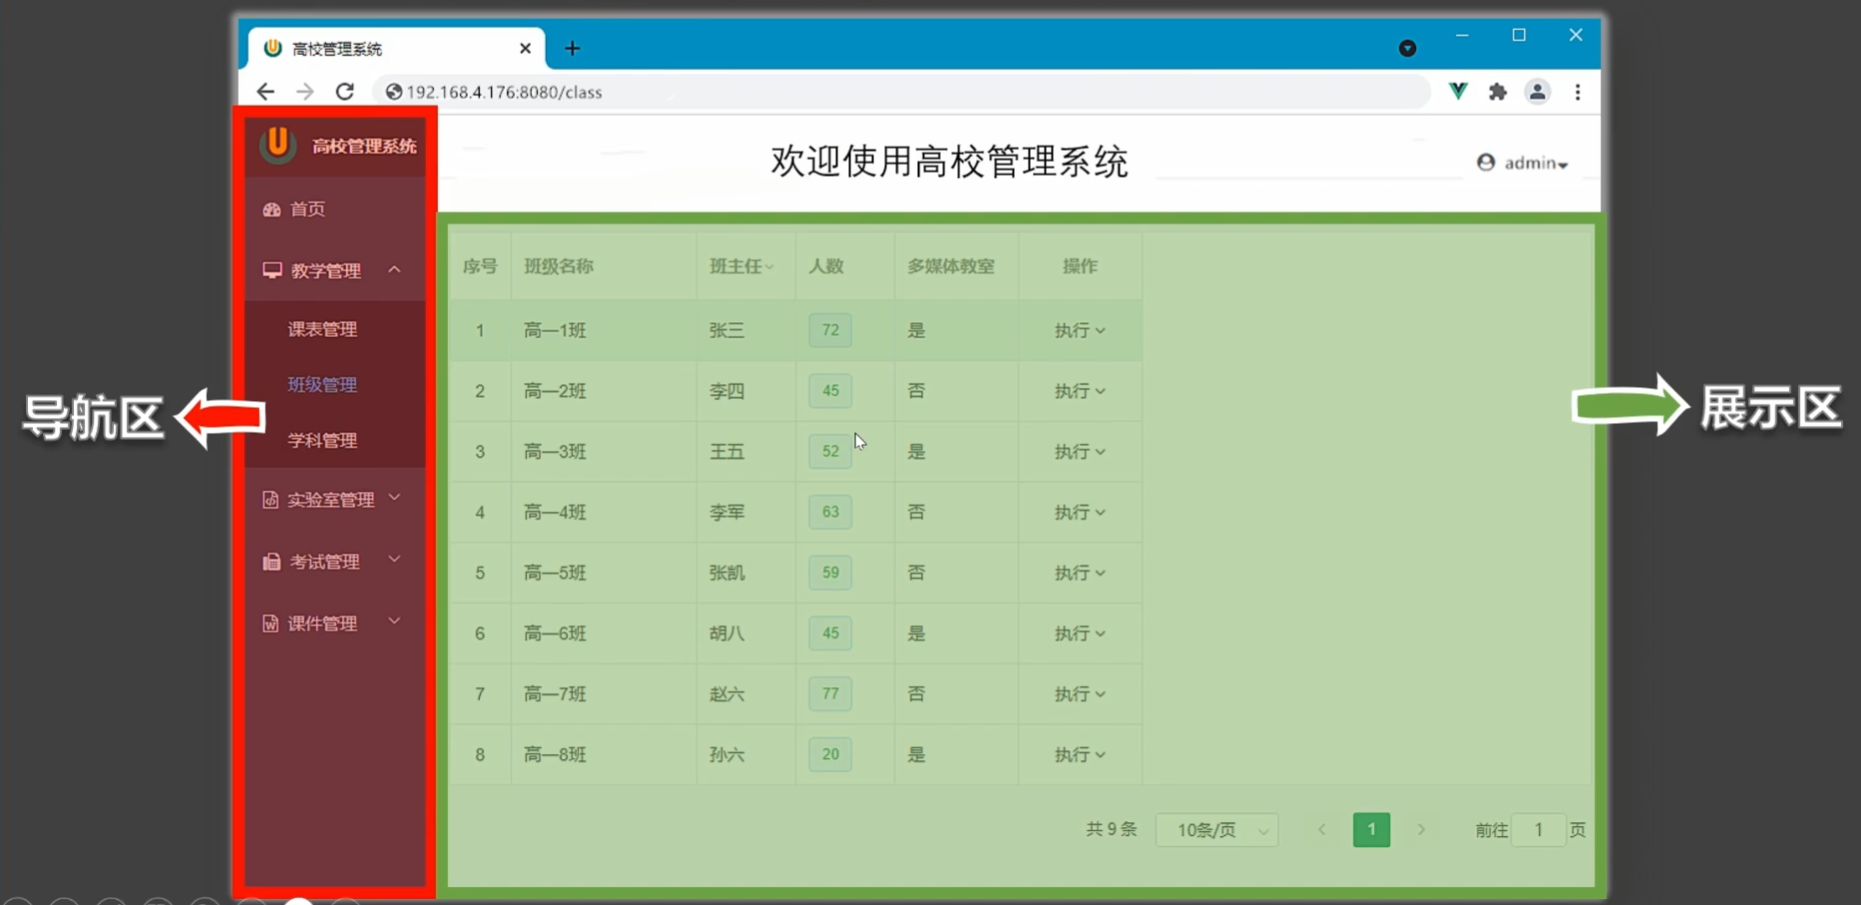Click the 班级名称 column header
Screen dimensions: 1861x905
(x=558, y=266)
